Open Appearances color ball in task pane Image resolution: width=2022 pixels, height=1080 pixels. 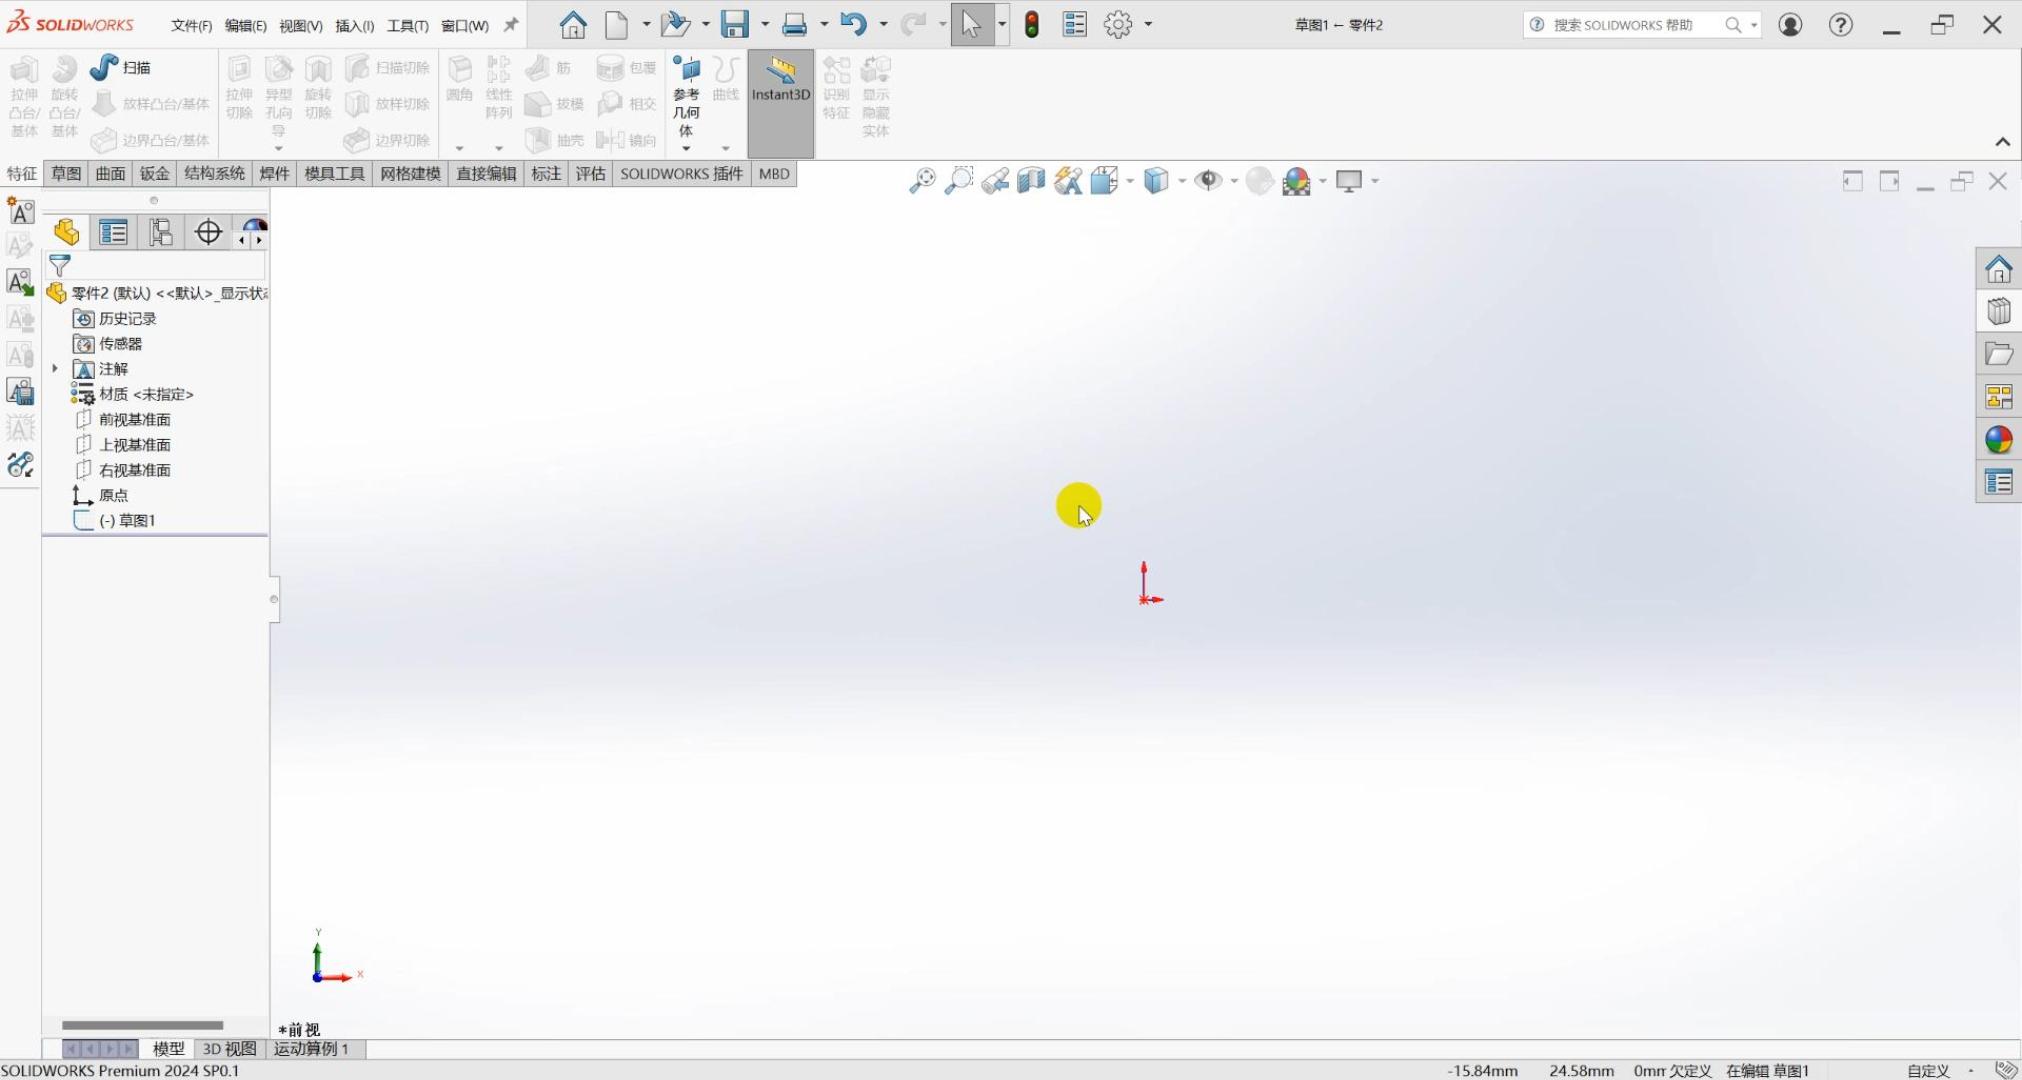coord(1998,440)
